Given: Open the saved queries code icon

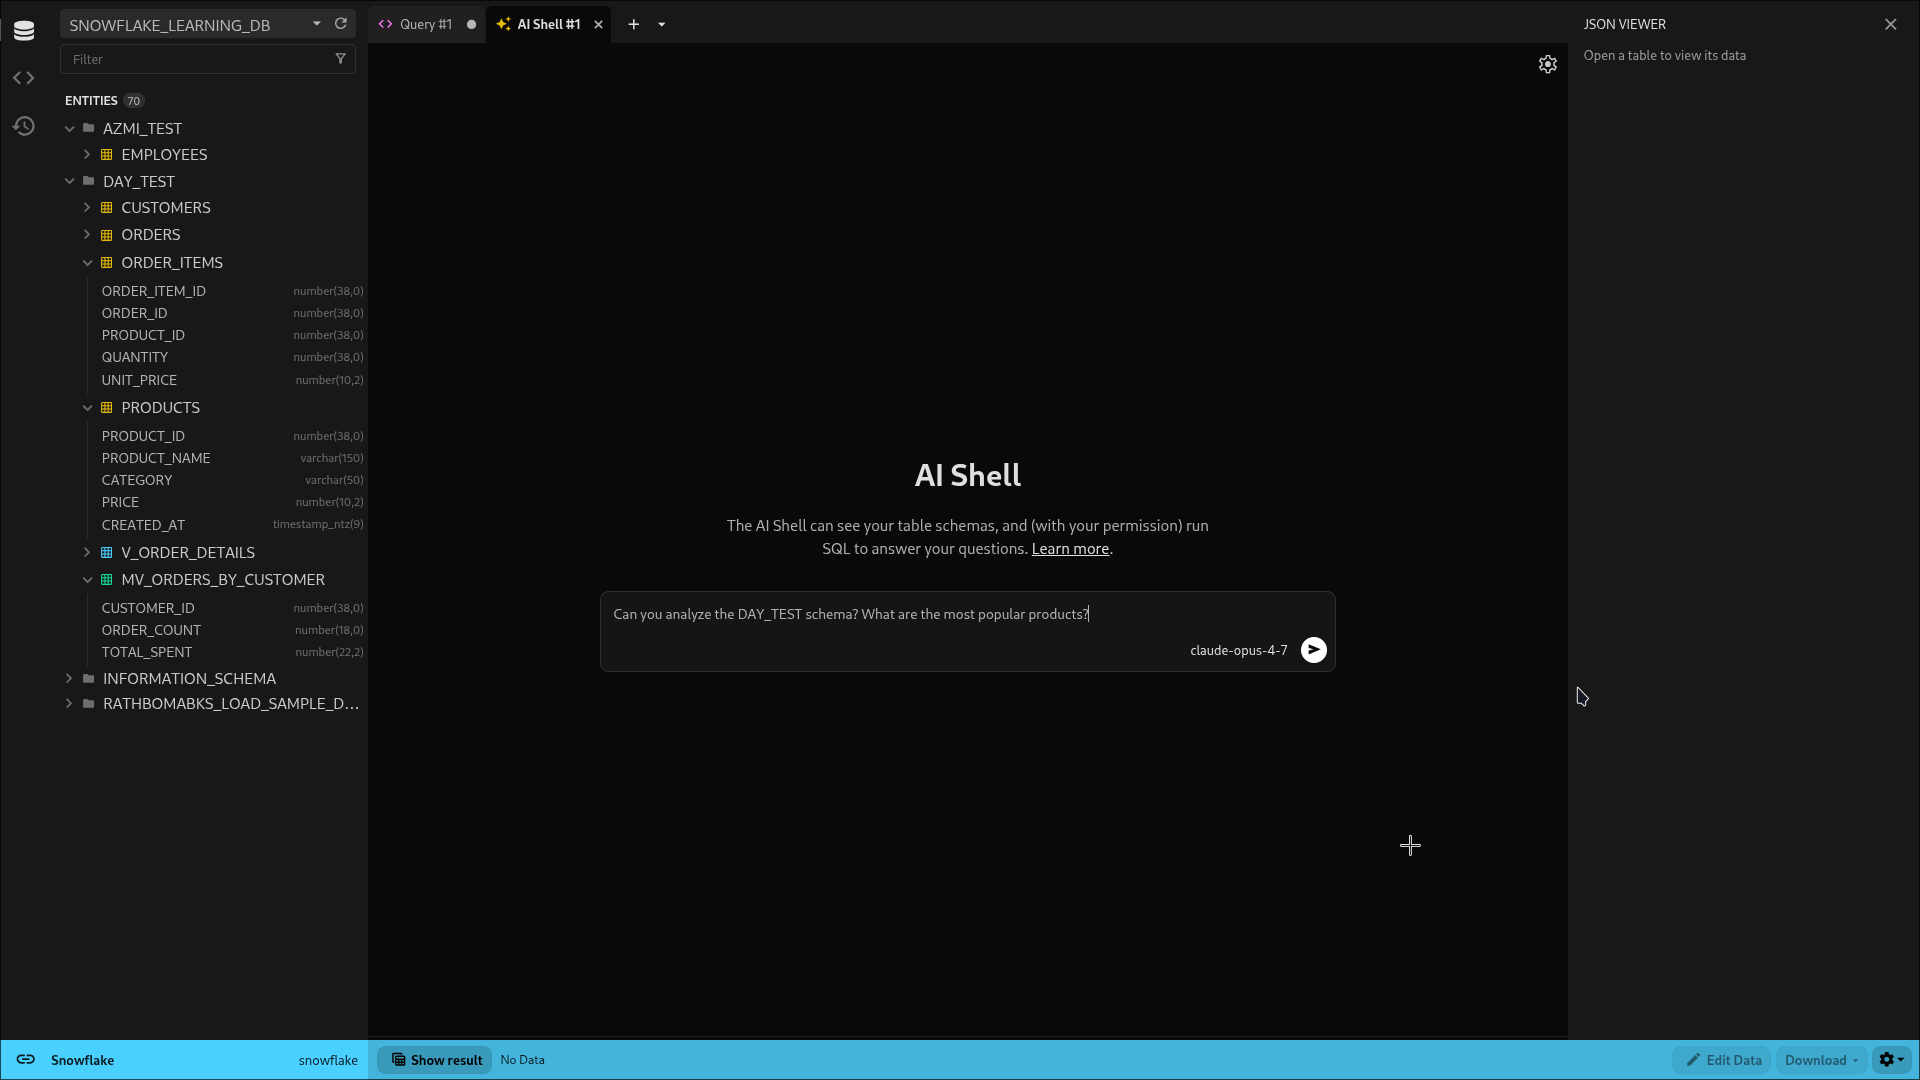Looking at the screenshot, I should pos(24,78).
